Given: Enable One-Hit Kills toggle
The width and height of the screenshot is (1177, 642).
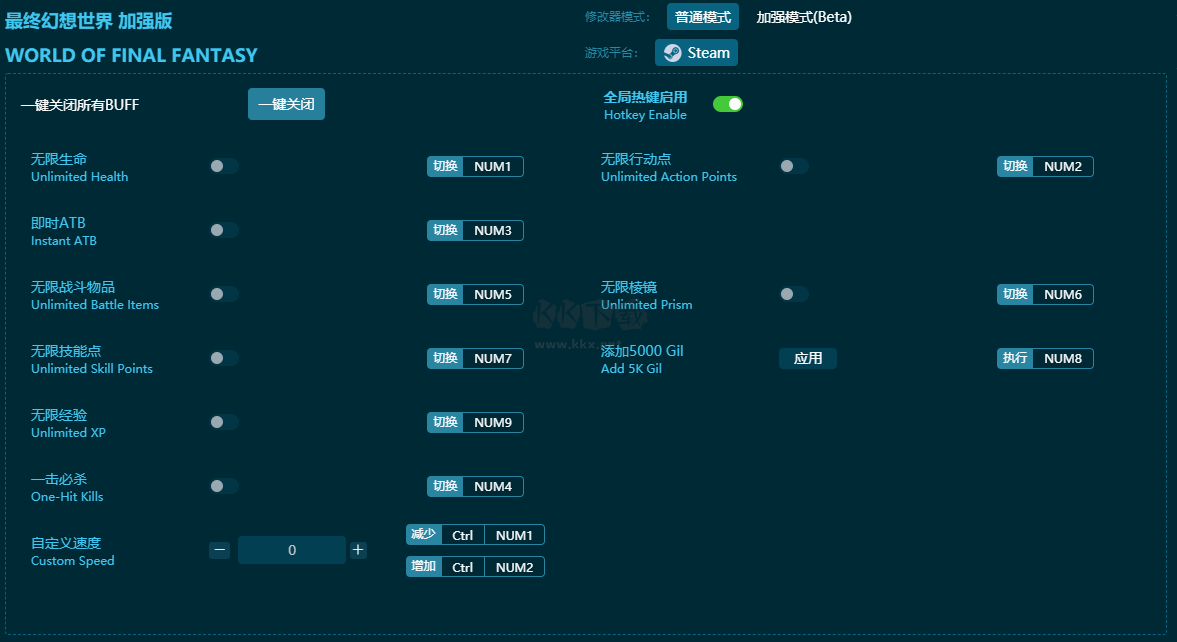Looking at the screenshot, I should tap(224, 486).
